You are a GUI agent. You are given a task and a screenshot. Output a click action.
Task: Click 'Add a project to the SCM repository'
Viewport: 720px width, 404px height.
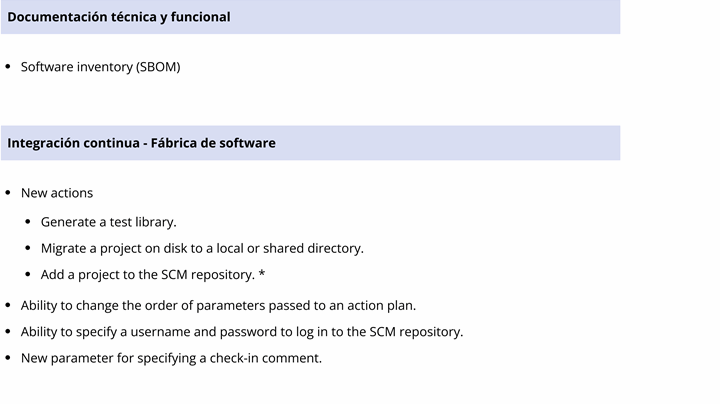pos(148,275)
